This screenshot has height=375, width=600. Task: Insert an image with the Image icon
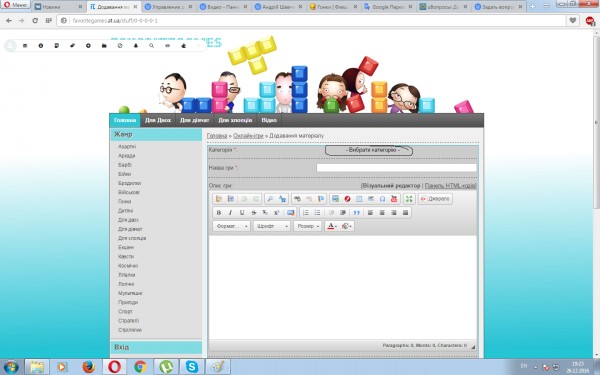click(335, 199)
